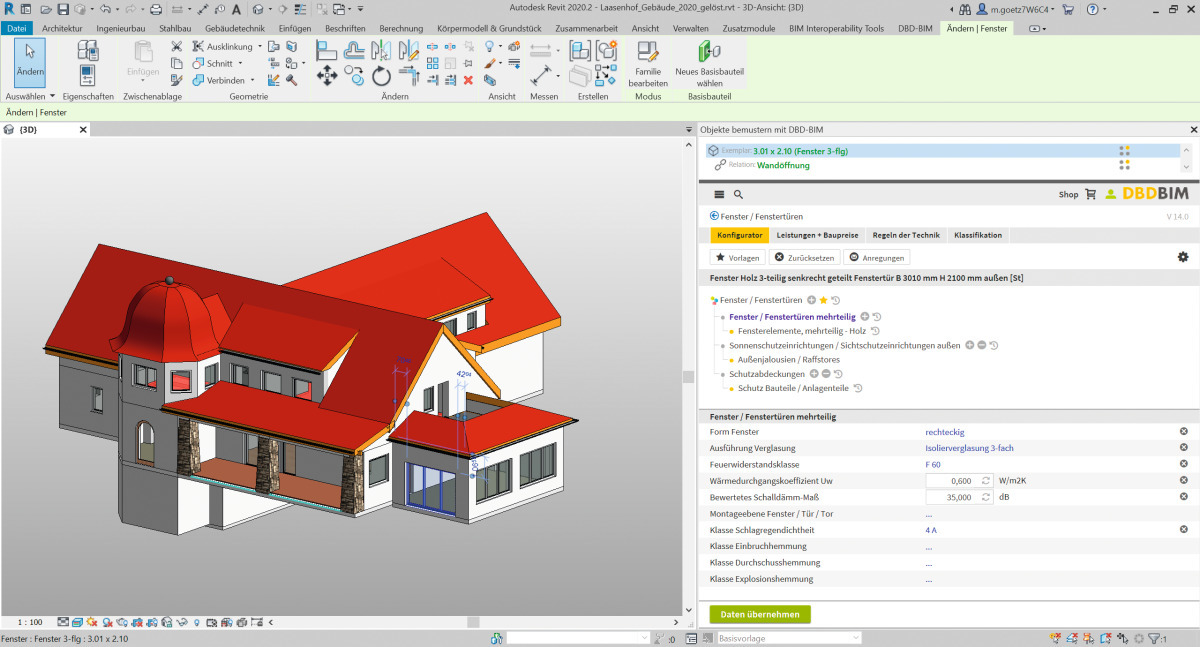Click the DBD-BIM search magnifier icon
Viewport: 1200px width, 647px height.
(739, 194)
